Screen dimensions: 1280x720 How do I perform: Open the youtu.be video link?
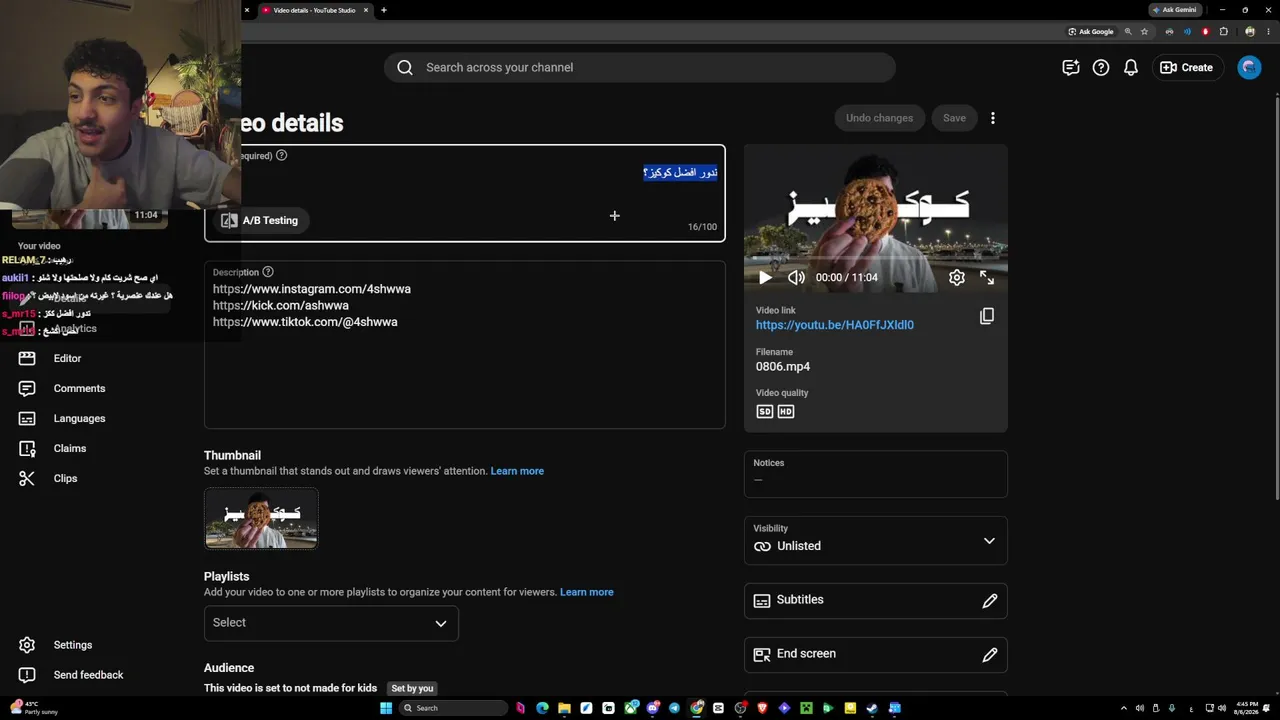point(835,325)
